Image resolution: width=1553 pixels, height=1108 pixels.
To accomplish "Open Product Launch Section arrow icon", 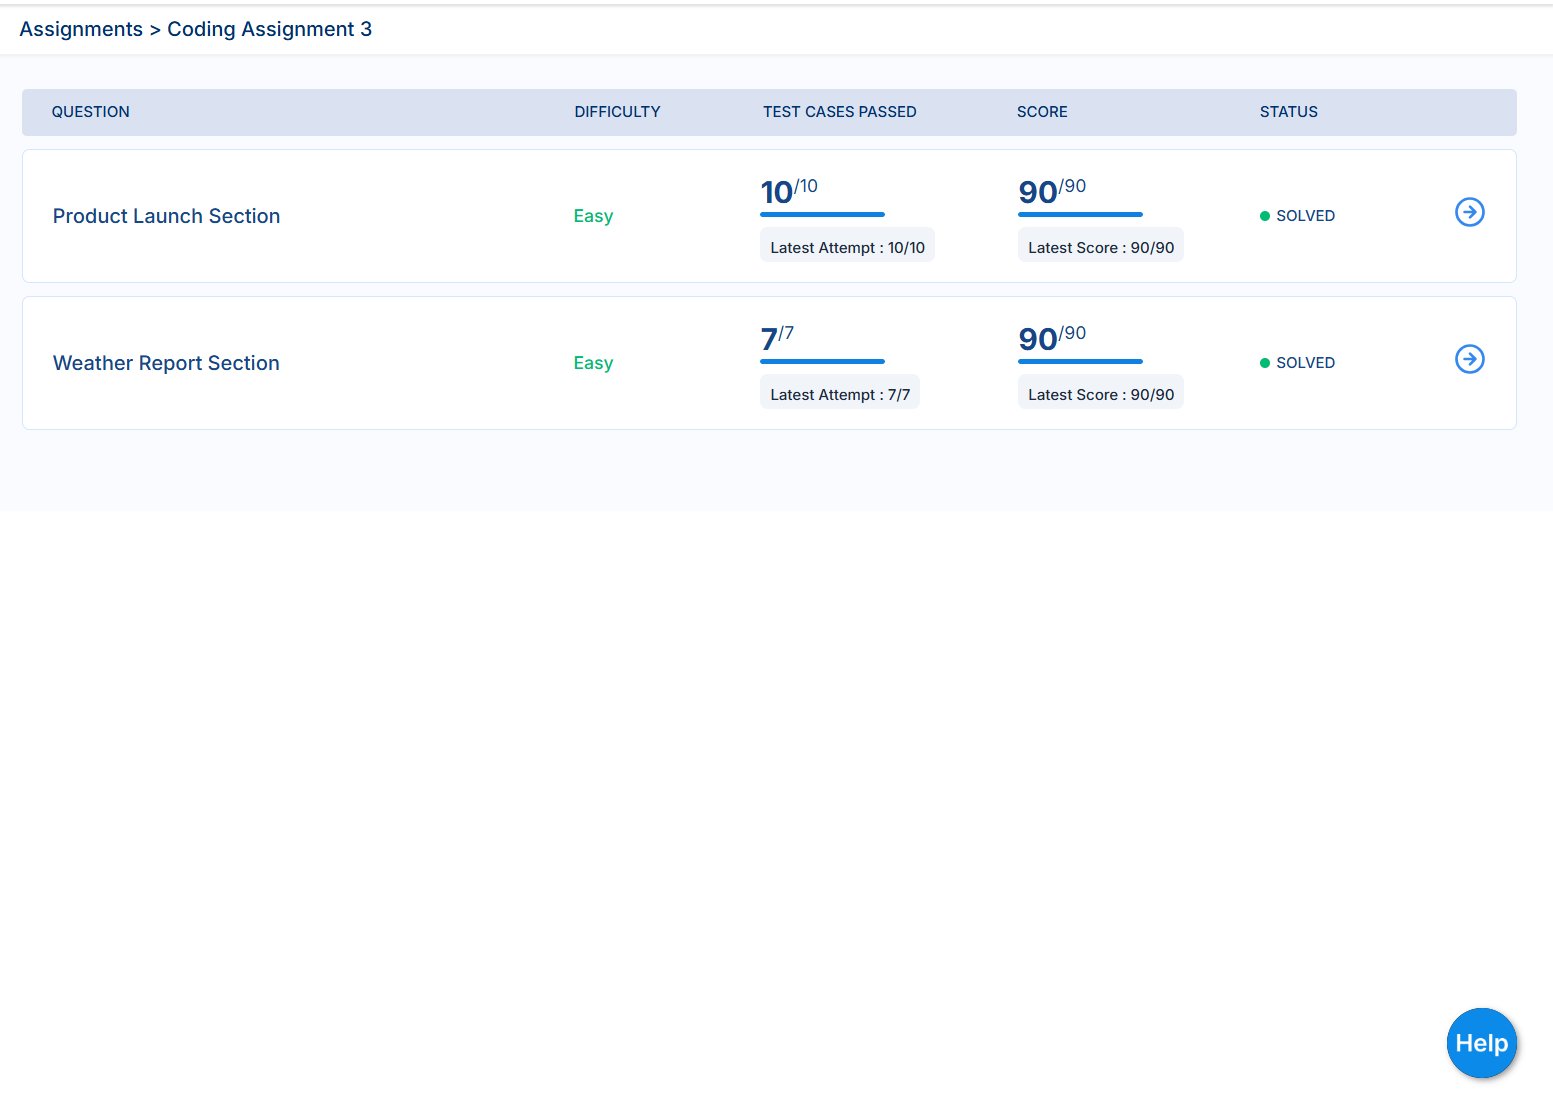I will [1469, 212].
